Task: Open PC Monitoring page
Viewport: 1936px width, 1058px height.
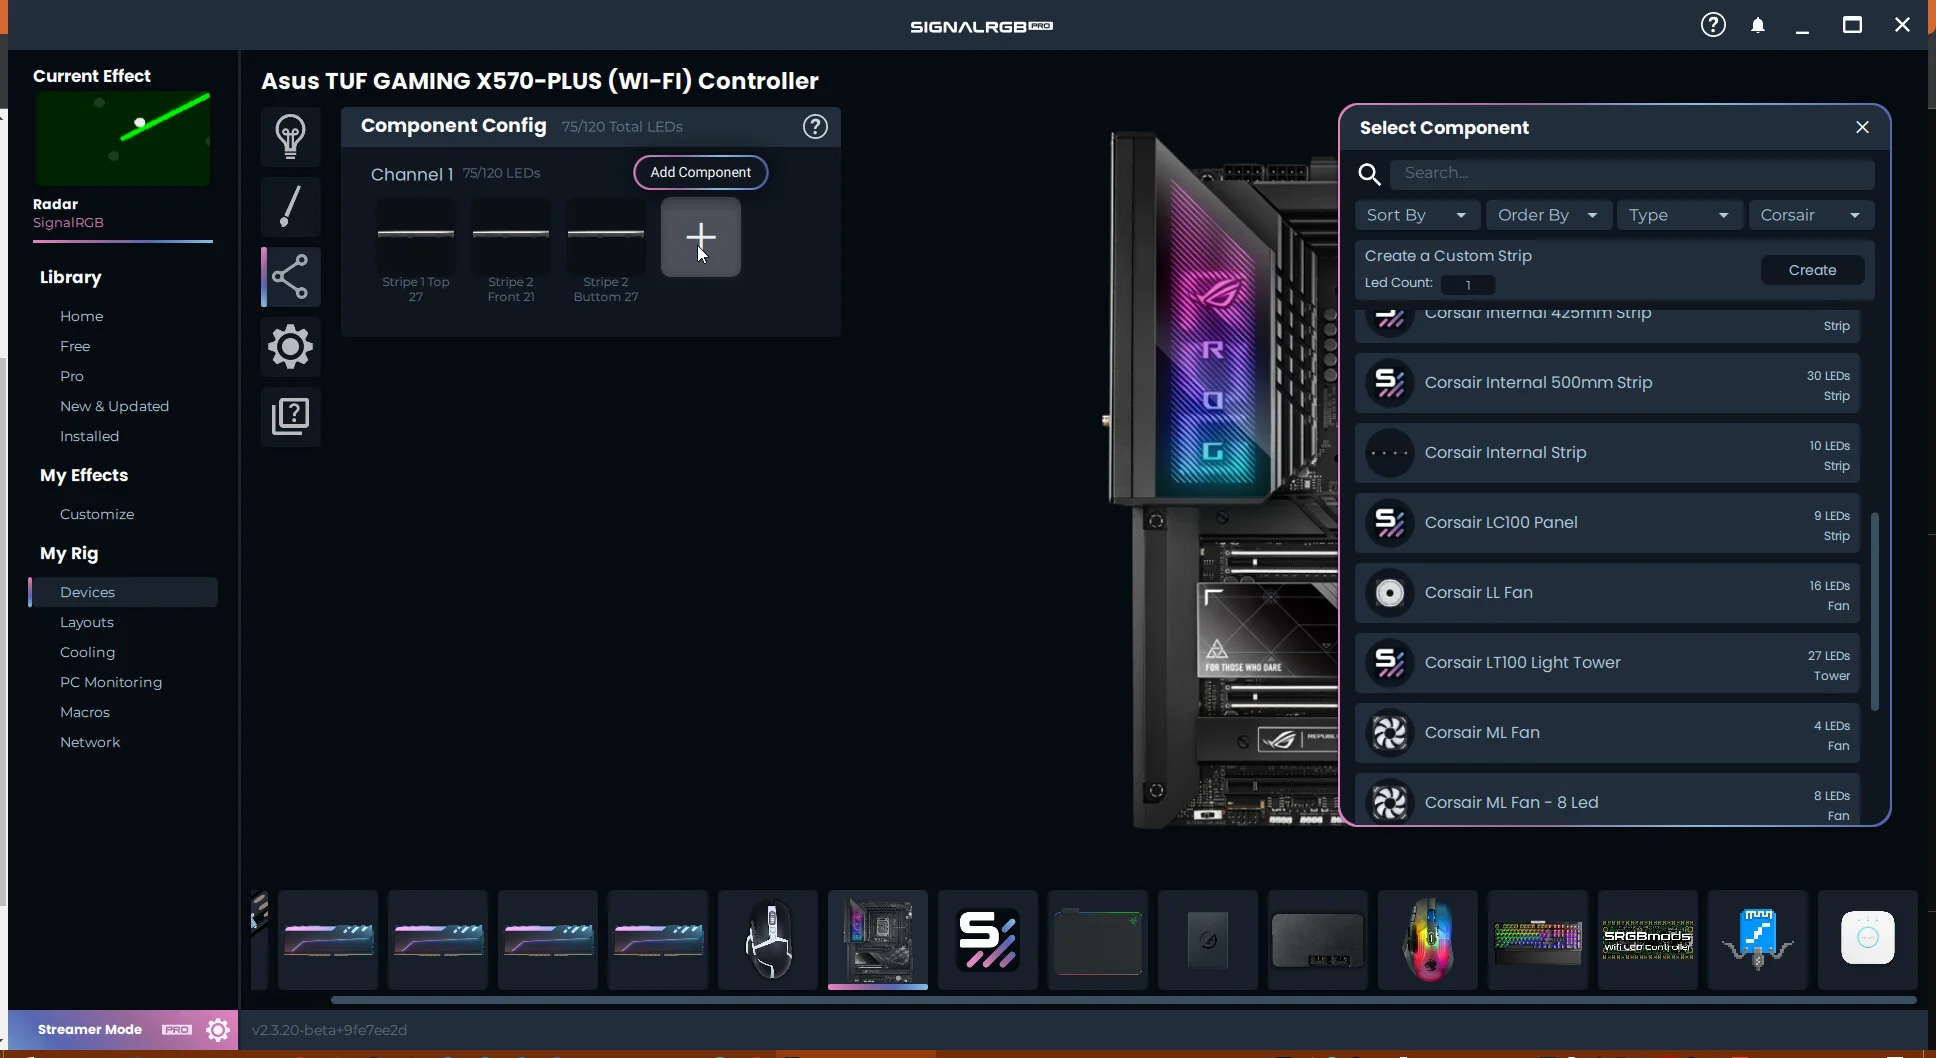Action: 111,682
